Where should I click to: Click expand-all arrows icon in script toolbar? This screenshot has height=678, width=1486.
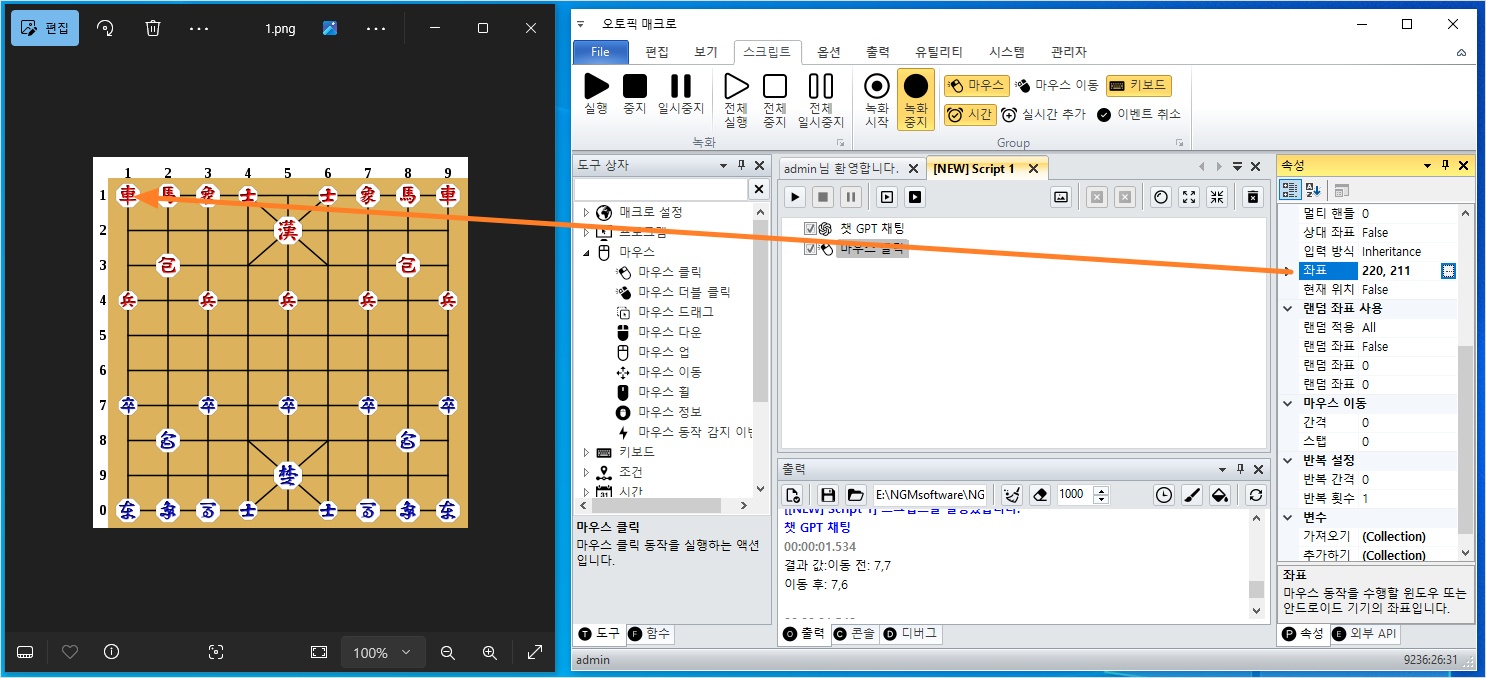click(1188, 197)
